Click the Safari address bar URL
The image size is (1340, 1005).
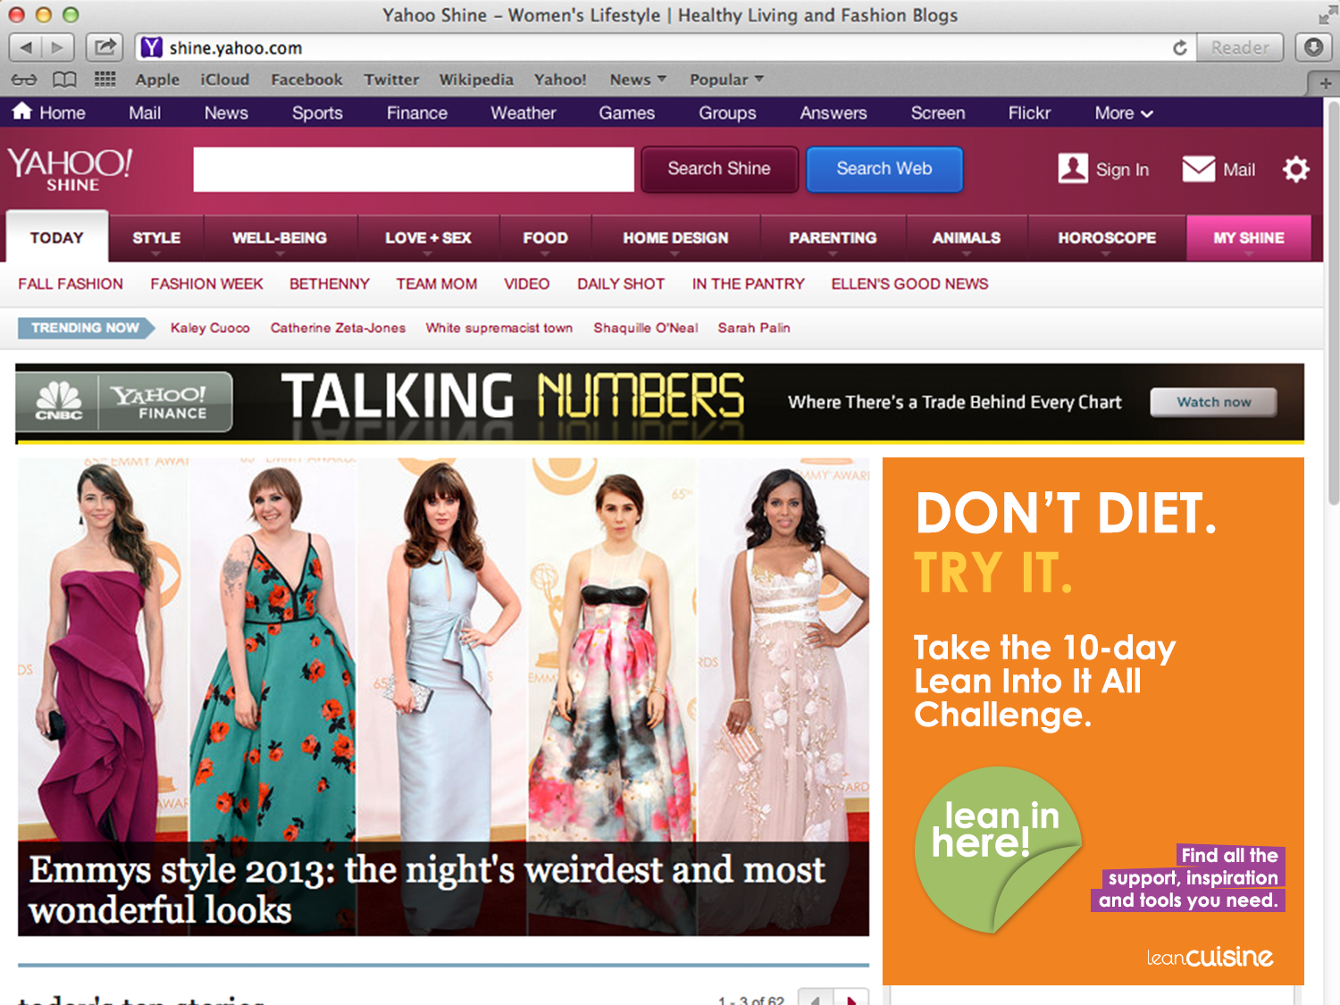(x=236, y=47)
